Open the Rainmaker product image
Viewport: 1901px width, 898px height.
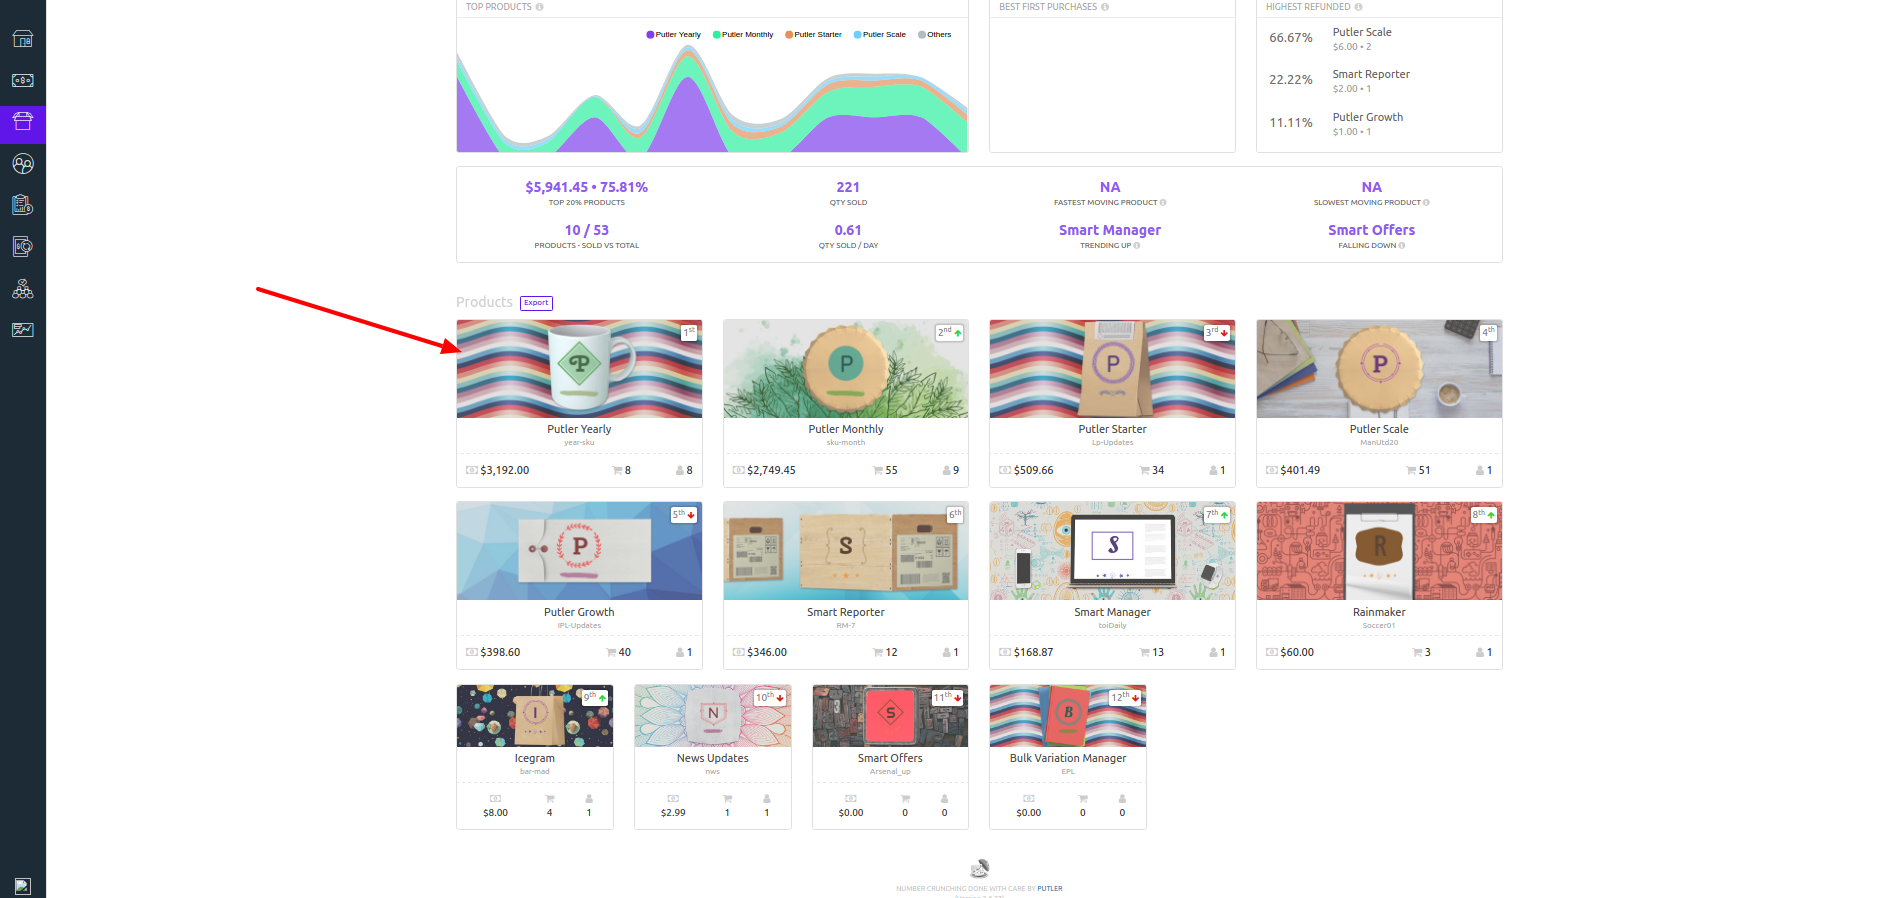tap(1379, 551)
